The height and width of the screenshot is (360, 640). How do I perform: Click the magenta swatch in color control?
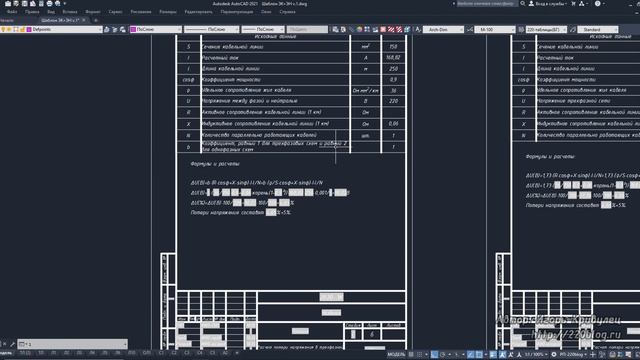(133, 29)
